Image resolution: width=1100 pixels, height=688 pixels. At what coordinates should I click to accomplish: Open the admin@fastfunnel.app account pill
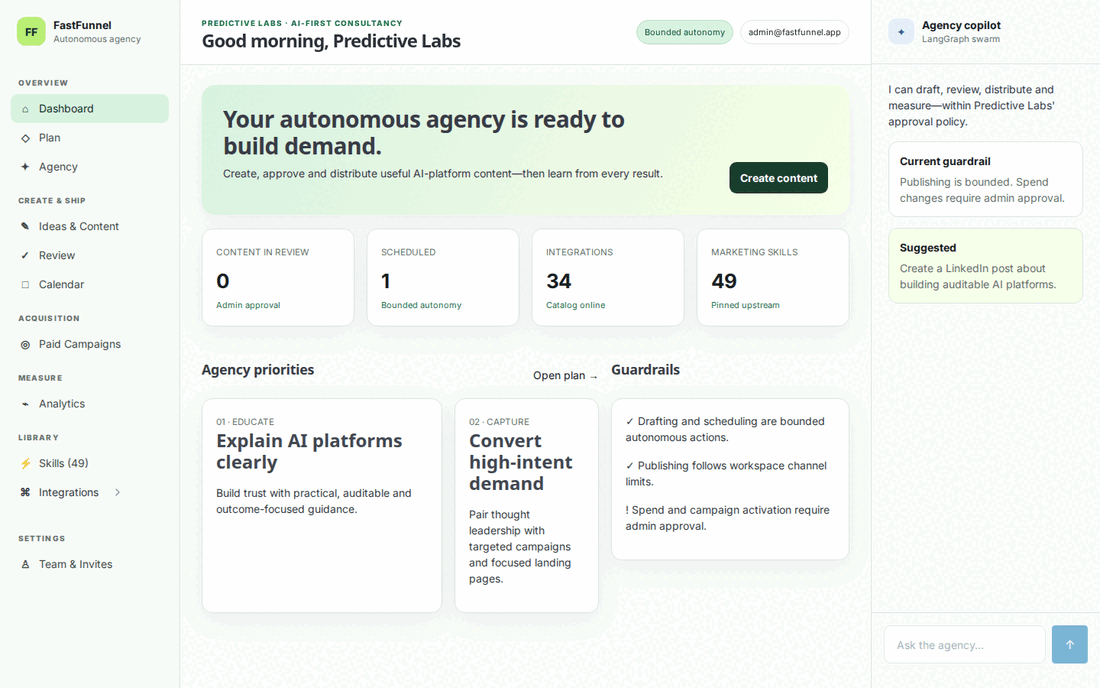[794, 32]
